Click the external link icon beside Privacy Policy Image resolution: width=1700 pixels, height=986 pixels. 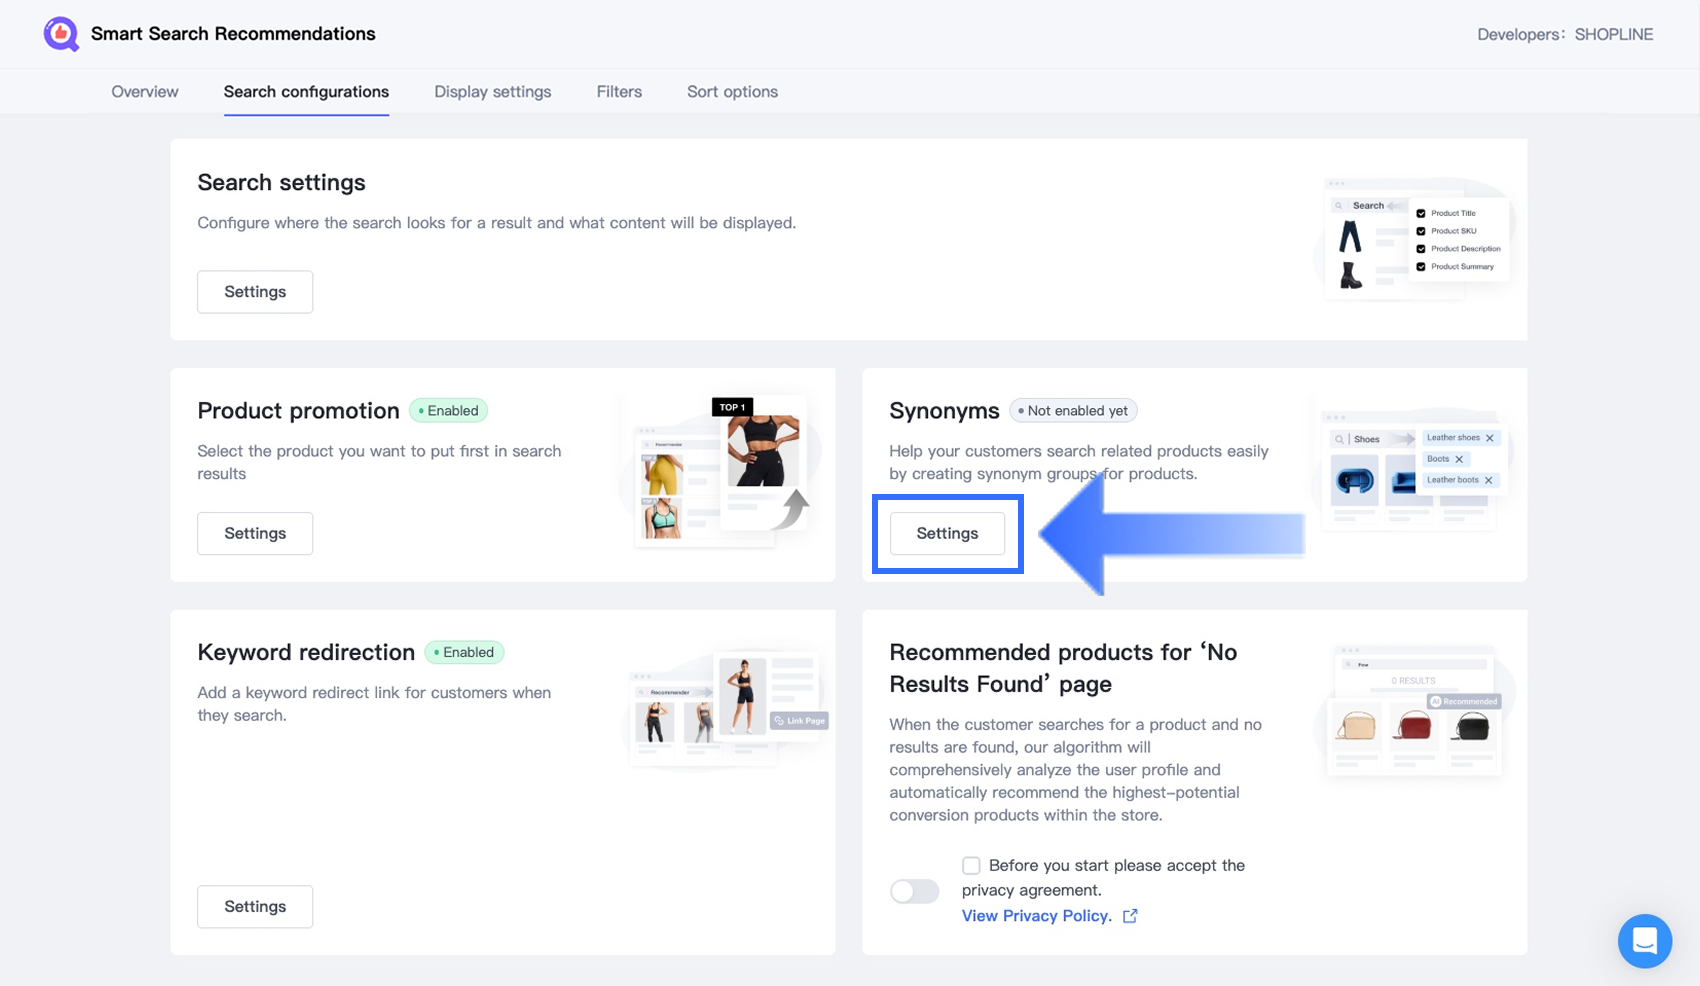1130,916
